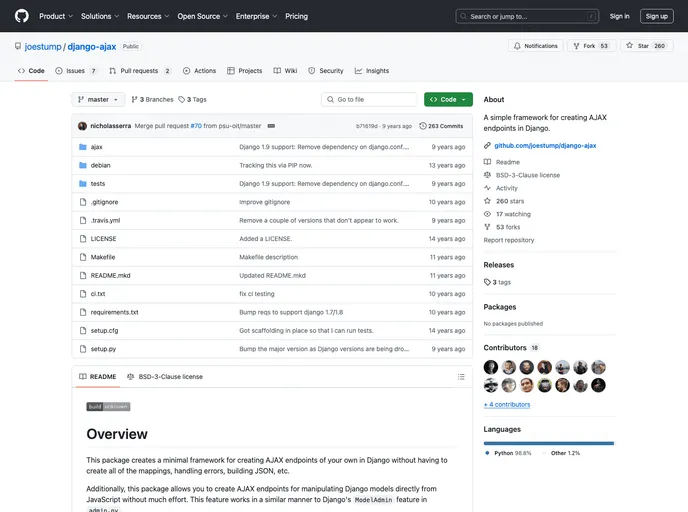Screen dimensions: 688x512
Task: Open pull request #70 link
Action: pyautogui.click(x=196, y=126)
